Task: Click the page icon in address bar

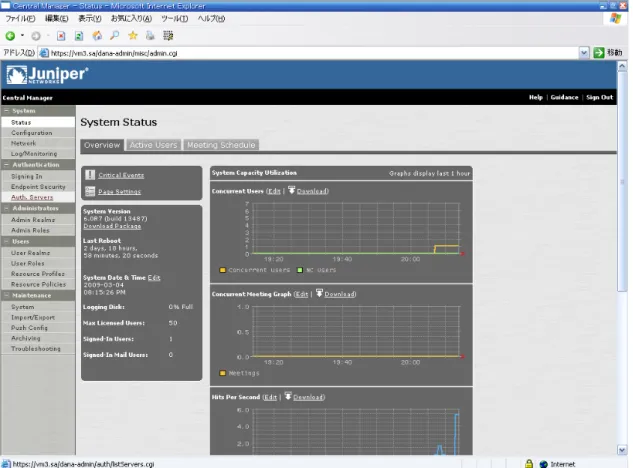Action: click(44, 53)
